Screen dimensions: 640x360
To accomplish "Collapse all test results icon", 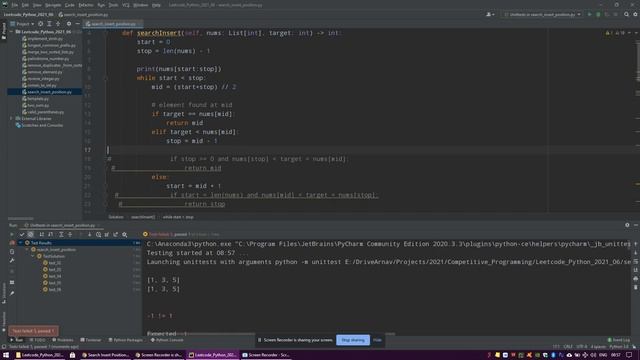I will tap(70, 234).
